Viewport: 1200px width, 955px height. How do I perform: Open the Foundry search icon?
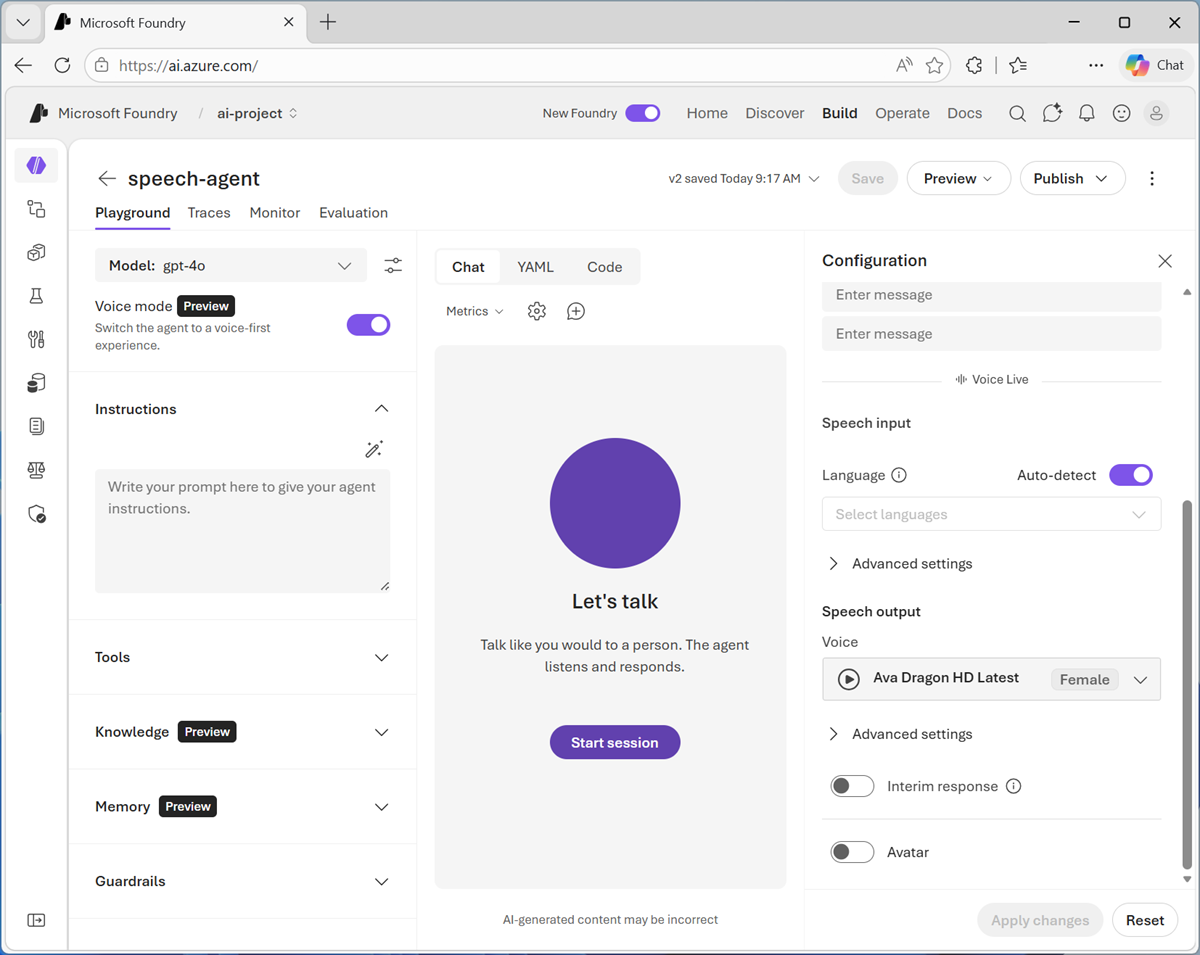click(x=1017, y=114)
